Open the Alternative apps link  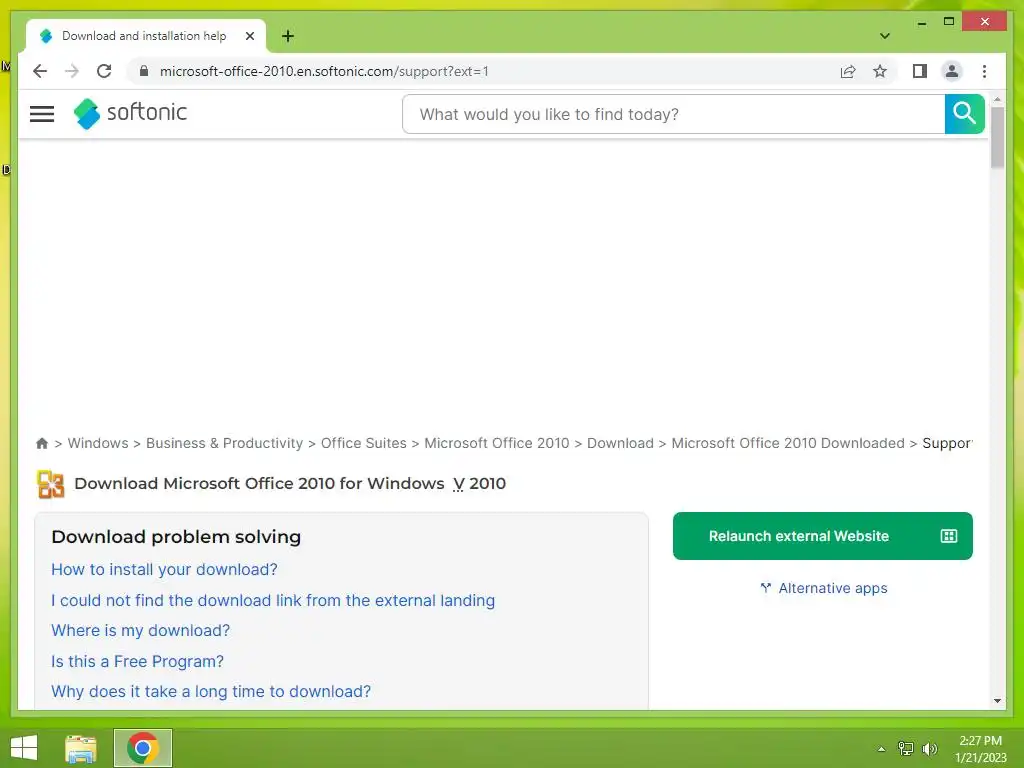pos(833,588)
